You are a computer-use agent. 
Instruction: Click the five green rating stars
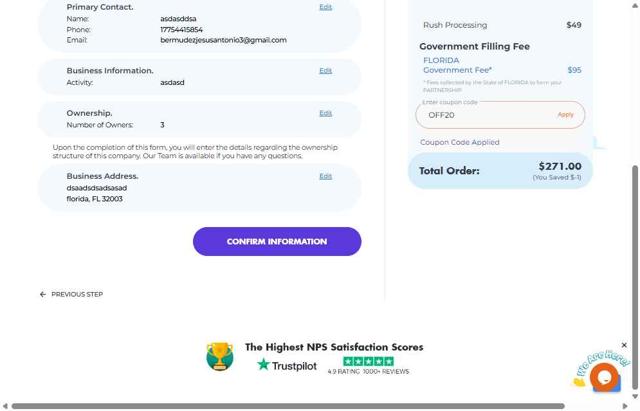[x=368, y=361]
